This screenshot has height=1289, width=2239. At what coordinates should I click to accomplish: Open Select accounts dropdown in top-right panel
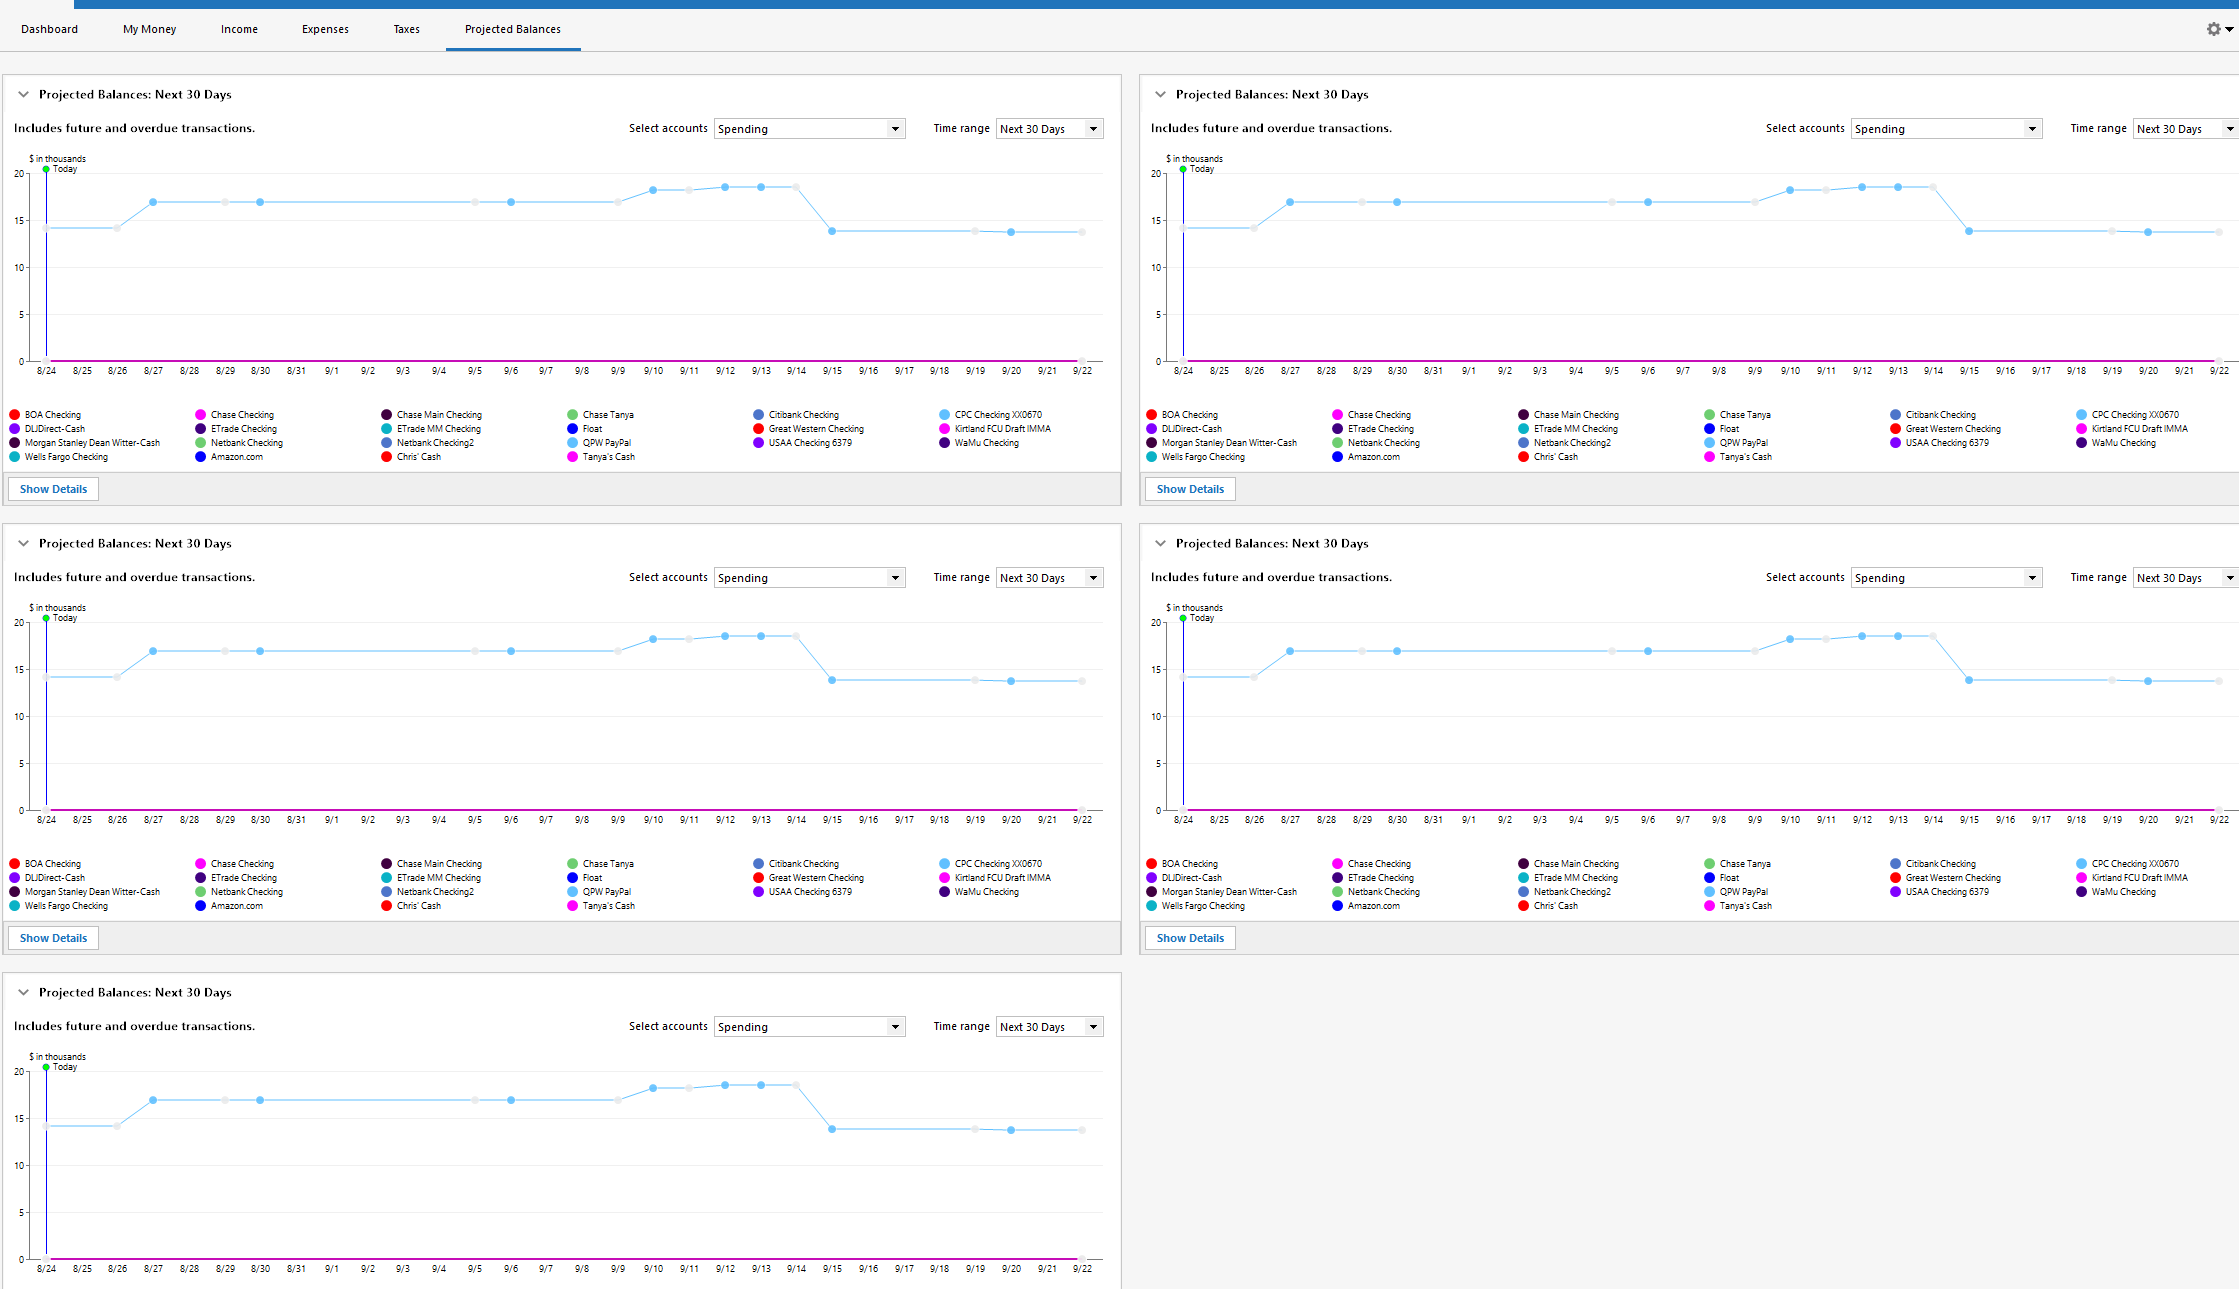click(x=1945, y=129)
